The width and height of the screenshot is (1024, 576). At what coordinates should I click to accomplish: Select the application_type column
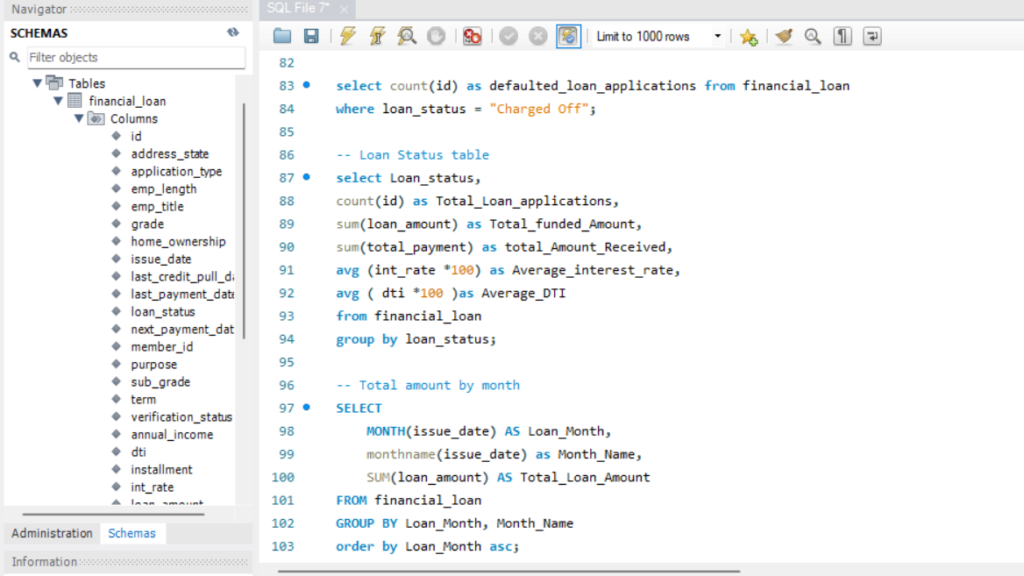(176, 171)
